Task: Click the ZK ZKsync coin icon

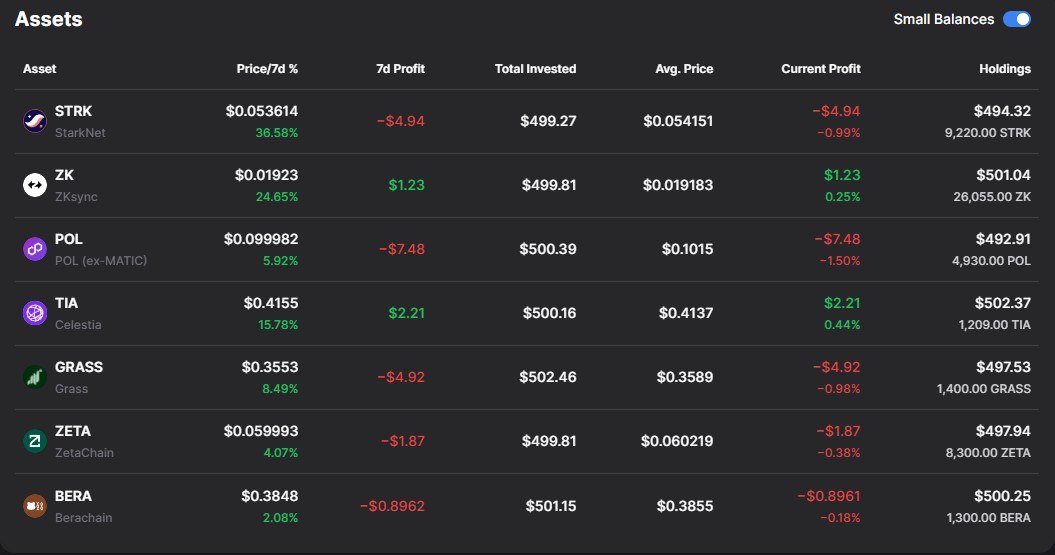Action: [35, 185]
